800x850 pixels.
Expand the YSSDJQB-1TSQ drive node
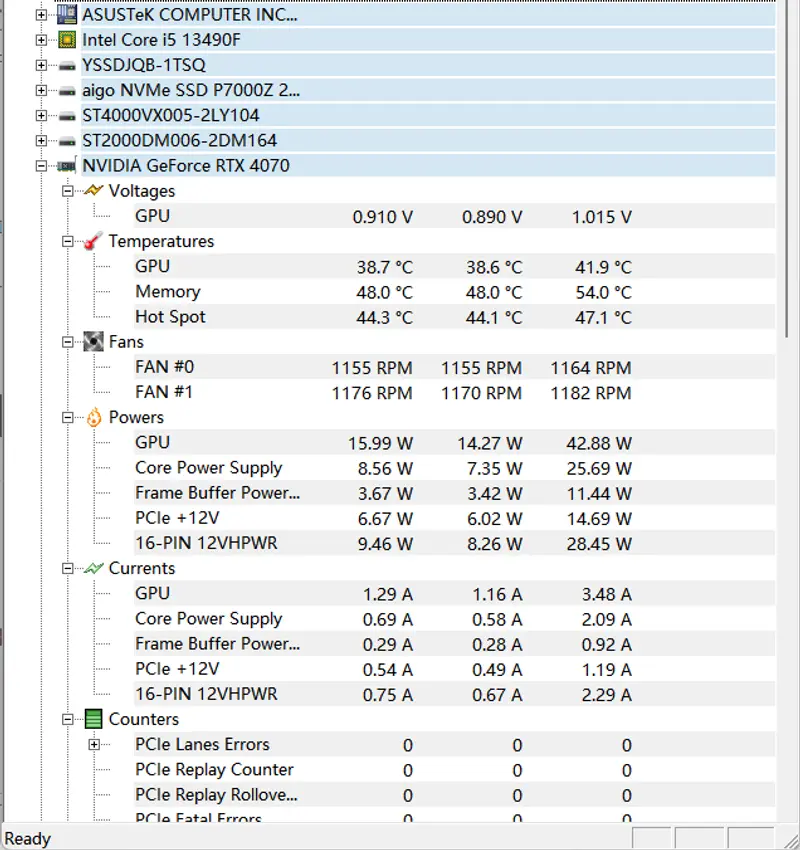41,65
